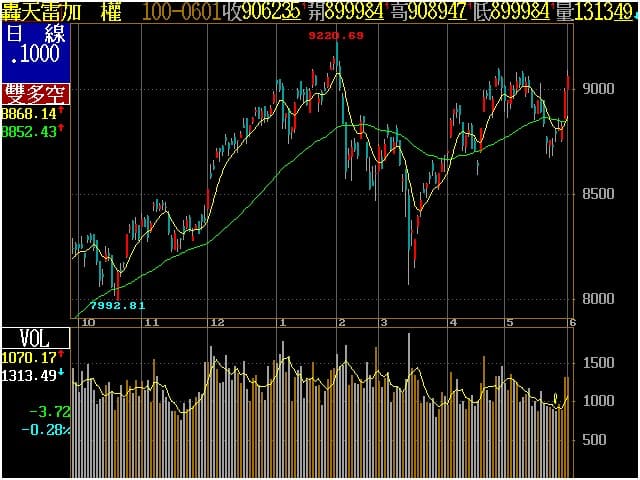
Task: Click the red up arrow beside 8852.43
Action: [x=60, y=130]
